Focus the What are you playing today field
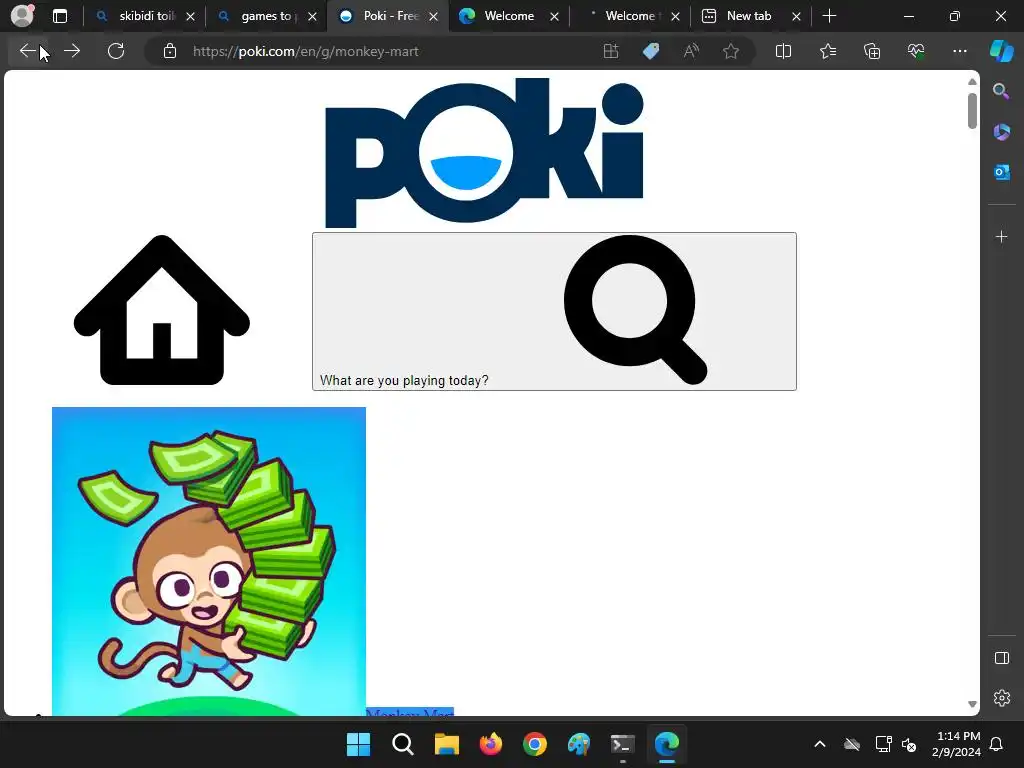This screenshot has height=768, width=1024. (554, 312)
